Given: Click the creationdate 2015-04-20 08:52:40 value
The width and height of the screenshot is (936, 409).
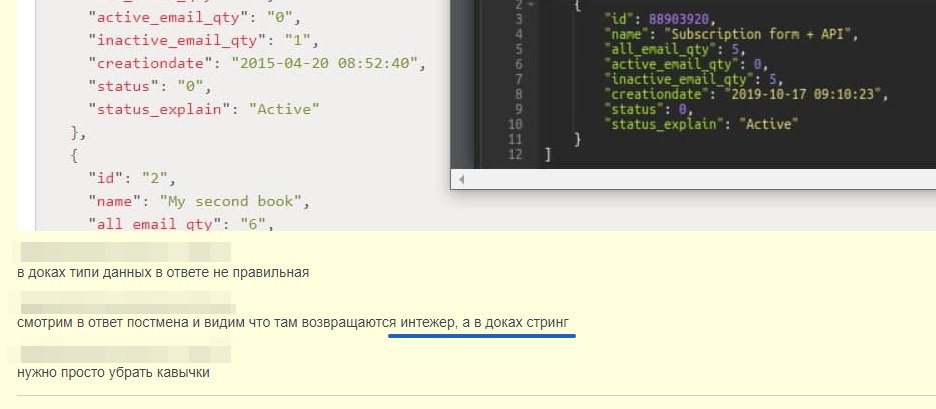Looking at the screenshot, I should [x=325, y=63].
